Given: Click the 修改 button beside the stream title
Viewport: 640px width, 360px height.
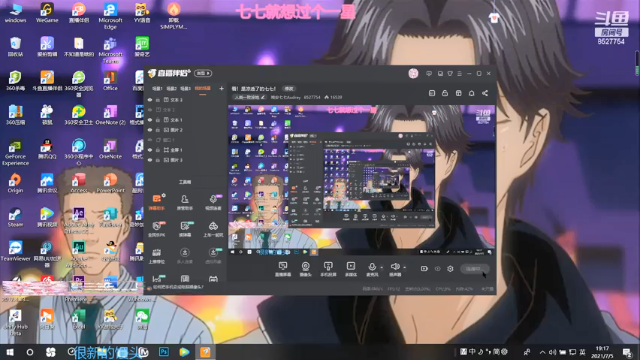Looking at the screenshot, I should pyautogui.click(x=289, y=89).
